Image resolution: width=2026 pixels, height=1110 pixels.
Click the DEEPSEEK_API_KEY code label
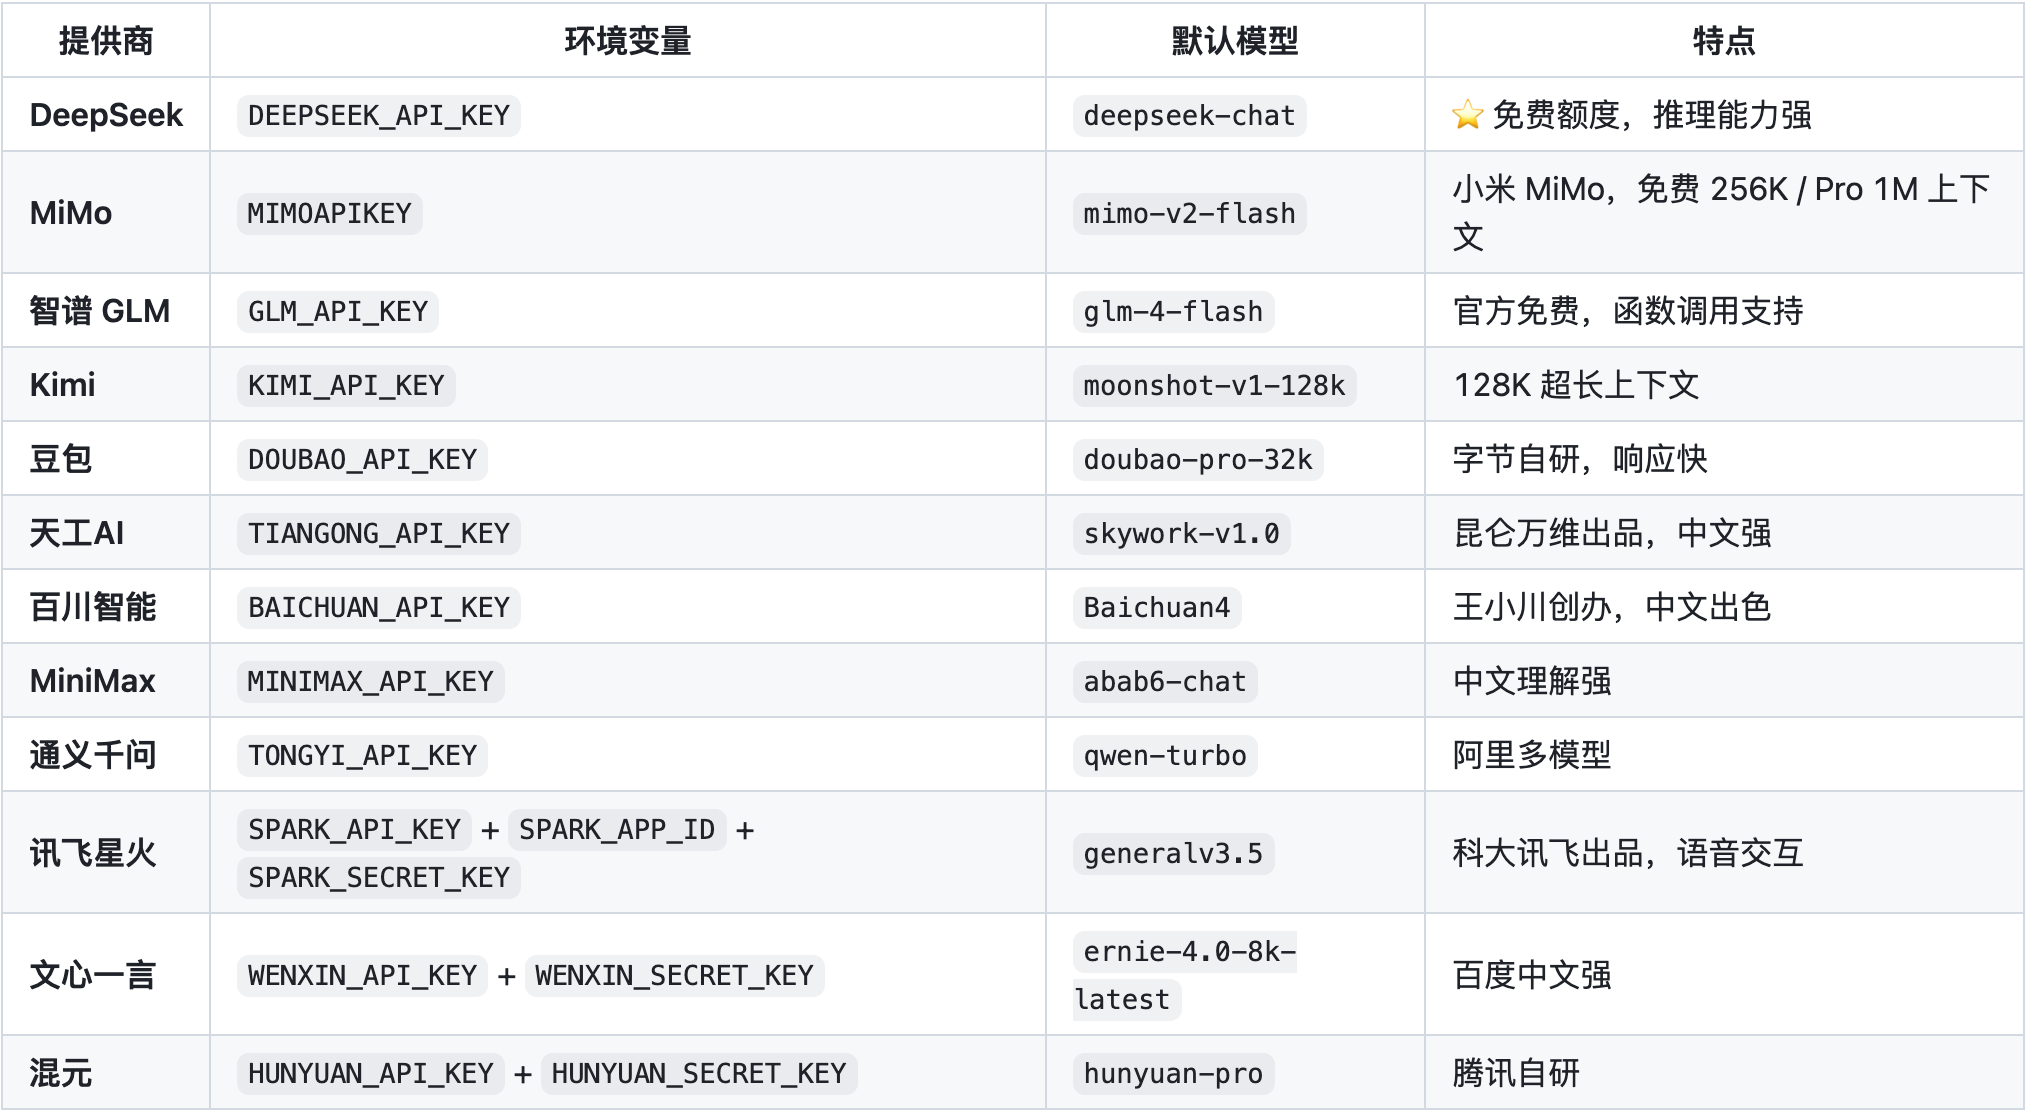point(378,115)
